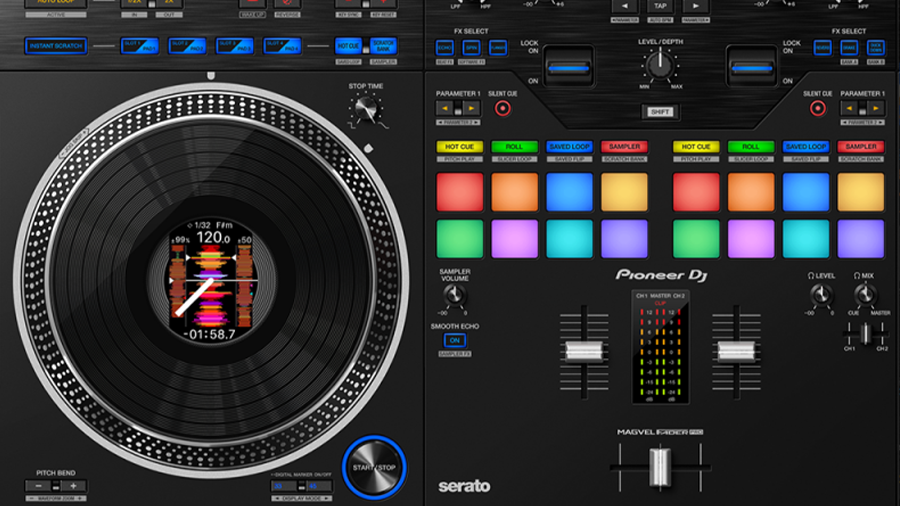The width and height of the screenshot is (900, 506).
Task: Tap the left deck purple performance pad
Action: (x=624, y=239)
